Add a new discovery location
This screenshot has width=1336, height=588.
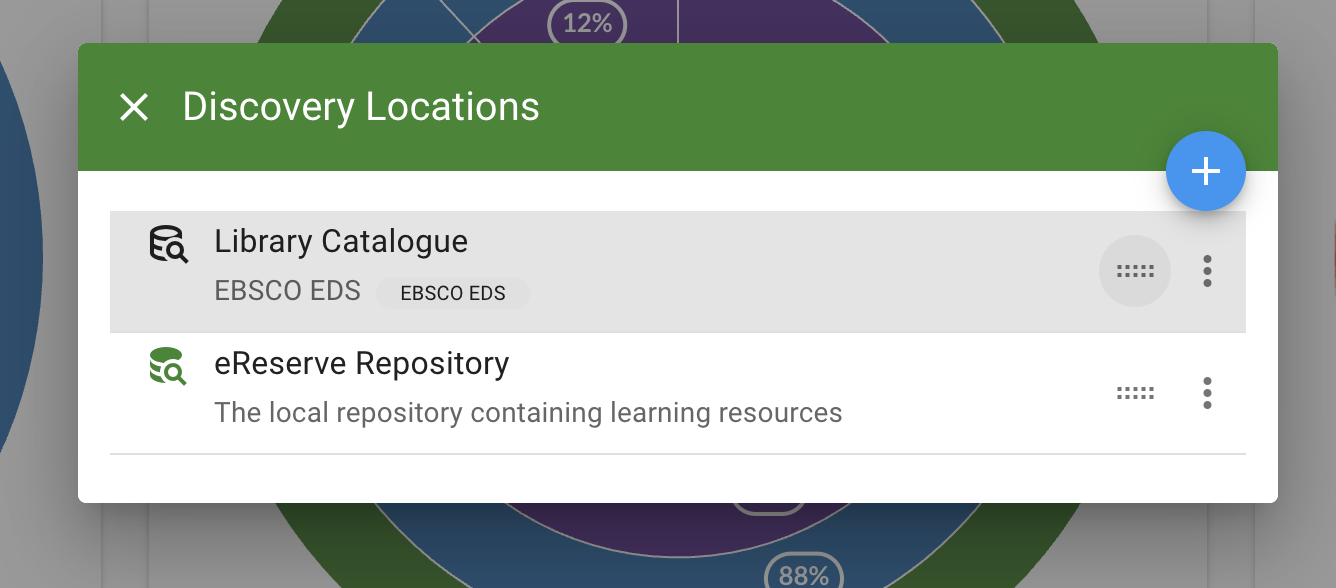[1205, 171]
